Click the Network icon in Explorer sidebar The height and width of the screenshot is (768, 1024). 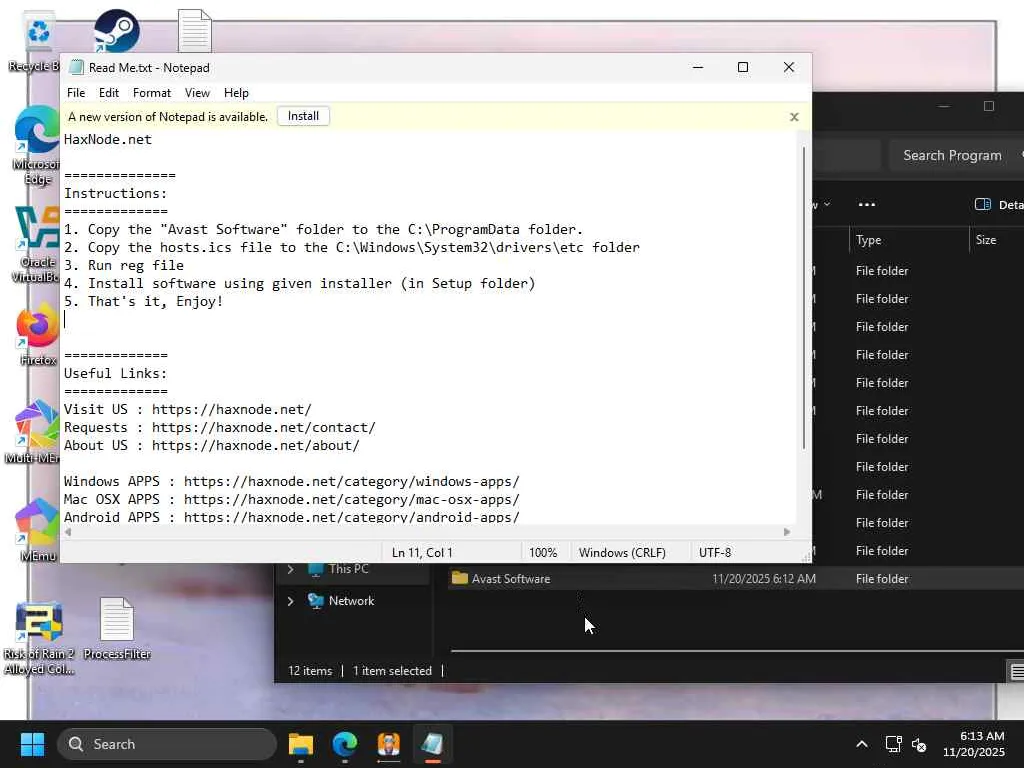[x=315, y=601]
